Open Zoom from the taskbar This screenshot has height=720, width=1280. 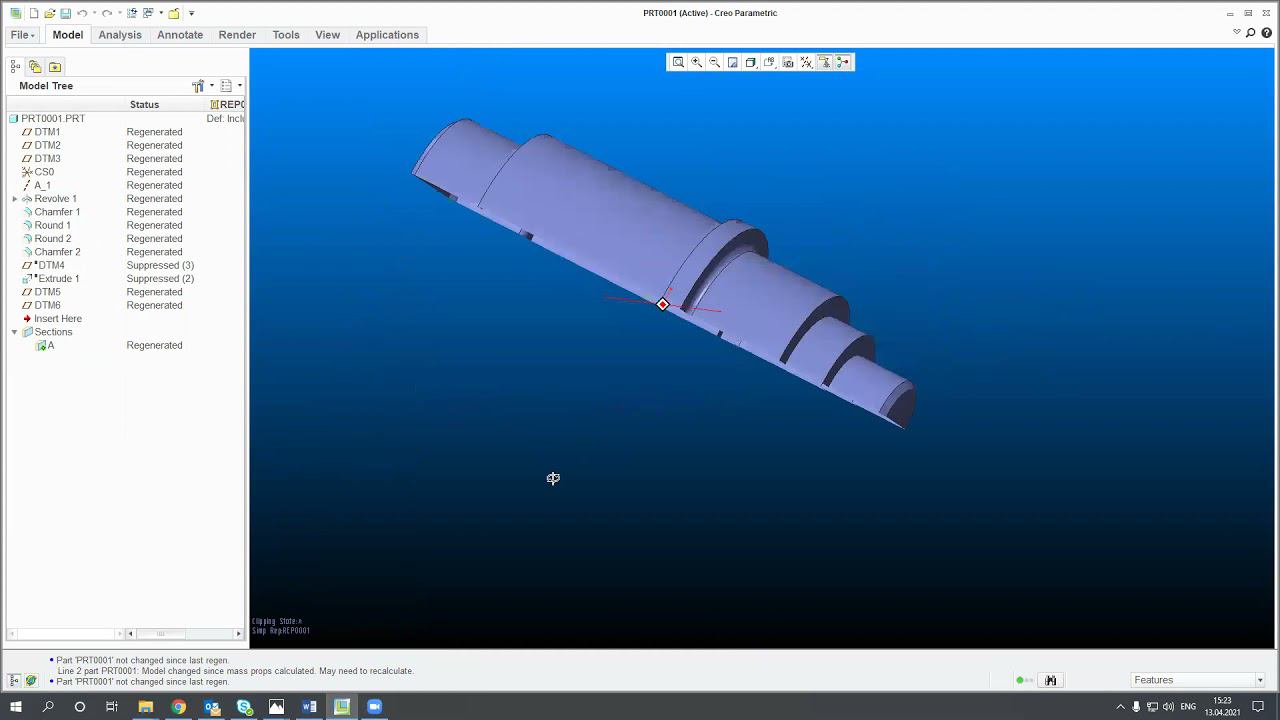coord(374,707)
